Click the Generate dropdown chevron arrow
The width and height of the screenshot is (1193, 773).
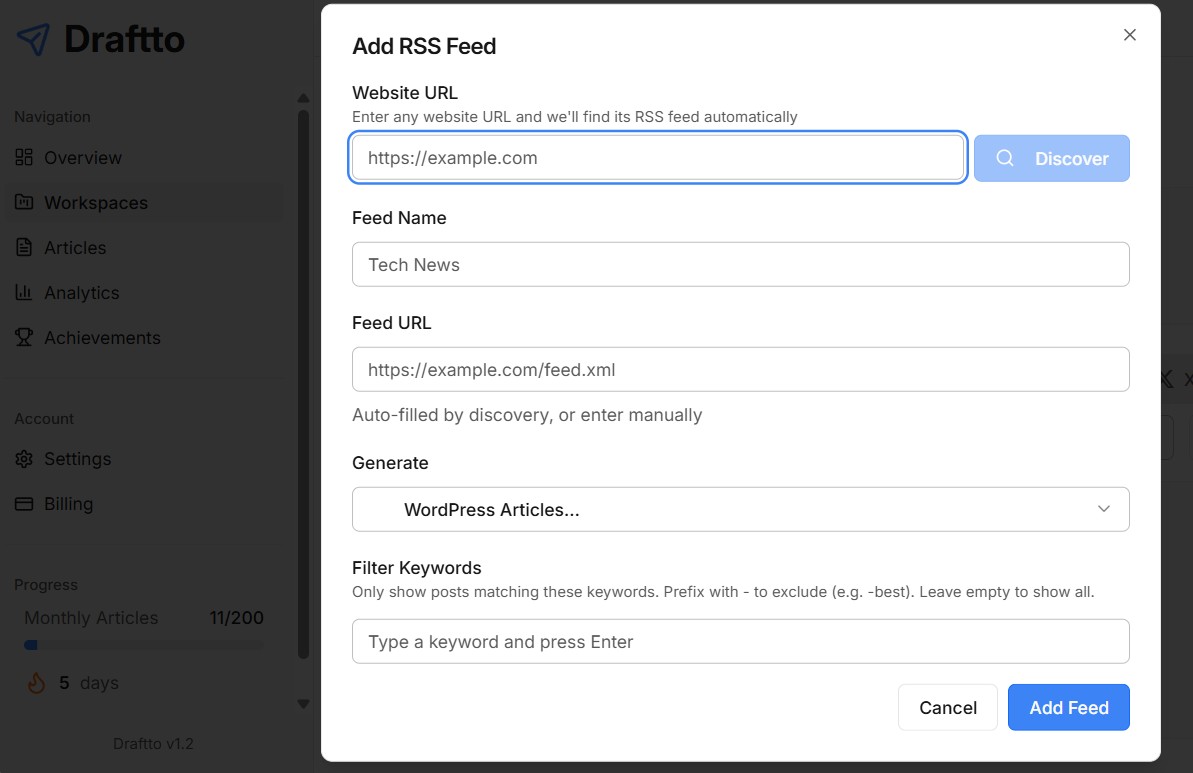pos(1103,509)
